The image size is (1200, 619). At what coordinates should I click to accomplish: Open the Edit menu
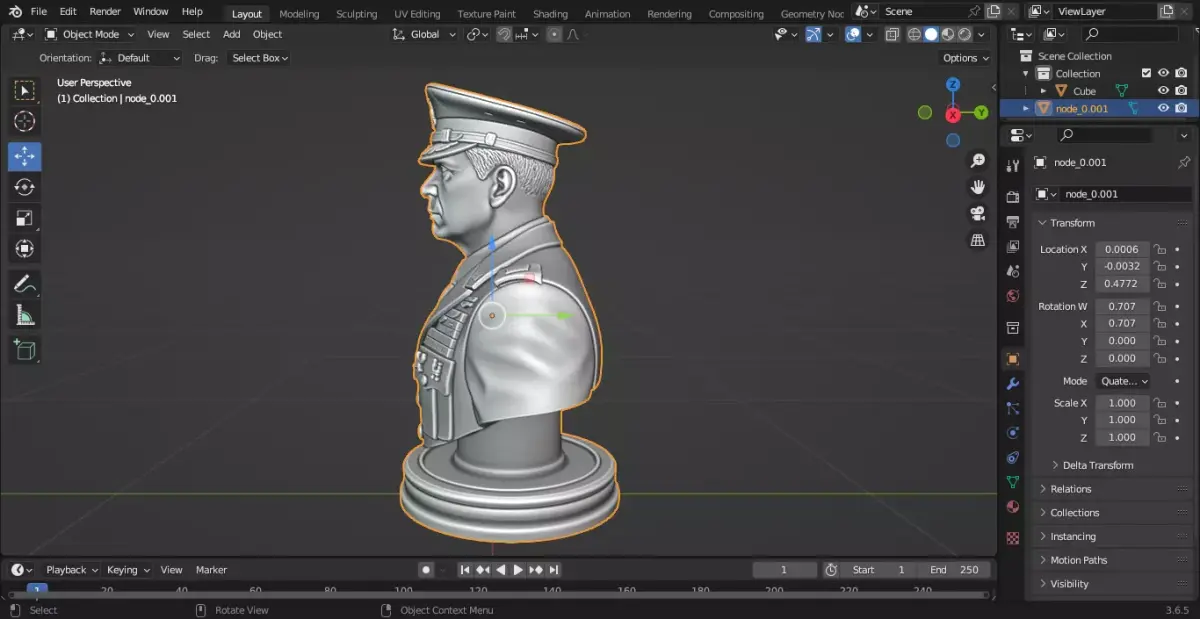coord(68,11)
